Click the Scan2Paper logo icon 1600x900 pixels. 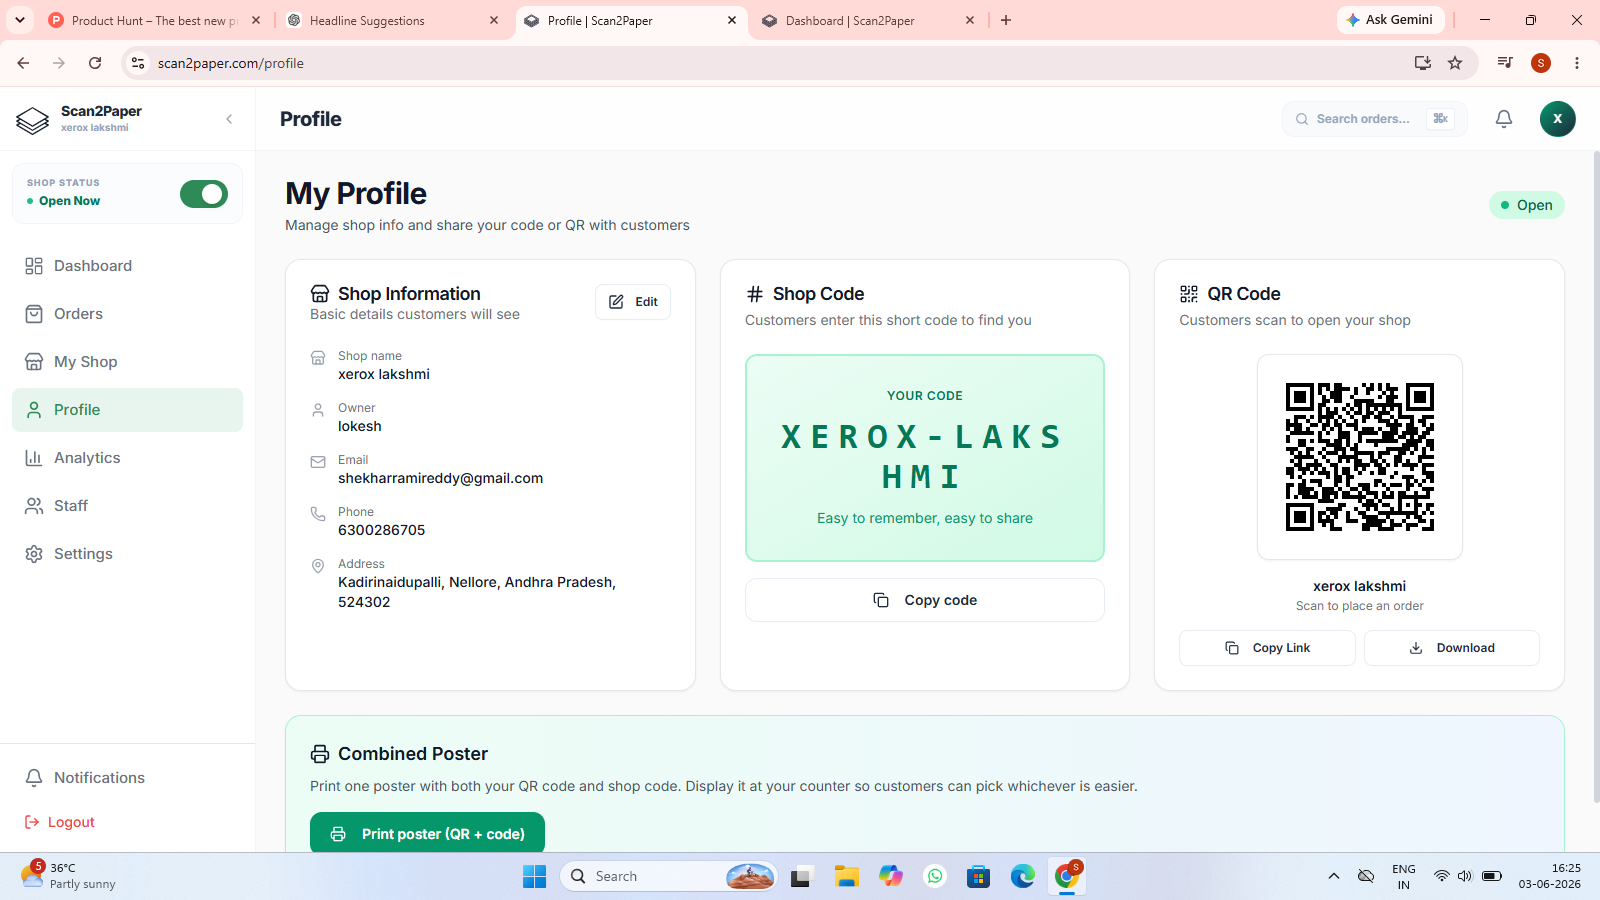[32, 120]
